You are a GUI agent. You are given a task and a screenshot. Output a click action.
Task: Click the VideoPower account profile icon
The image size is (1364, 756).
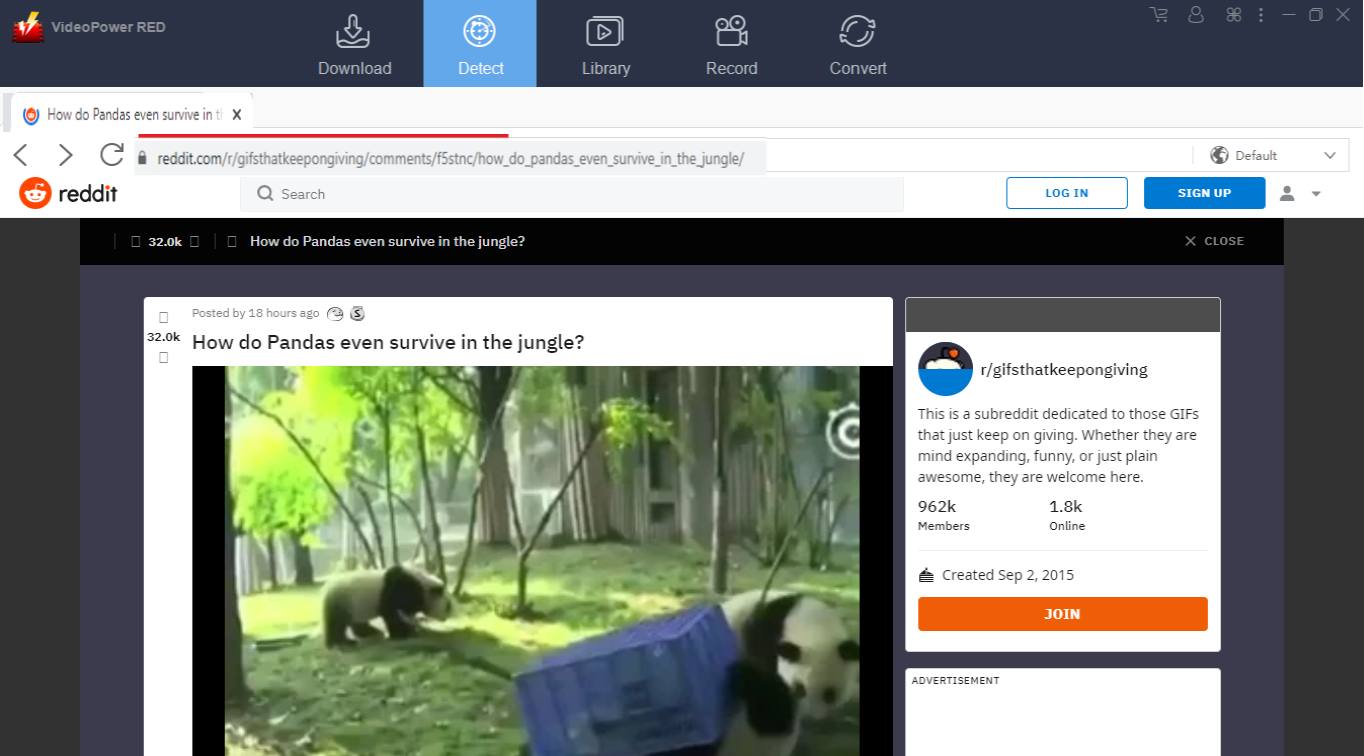coord(1196,15)
